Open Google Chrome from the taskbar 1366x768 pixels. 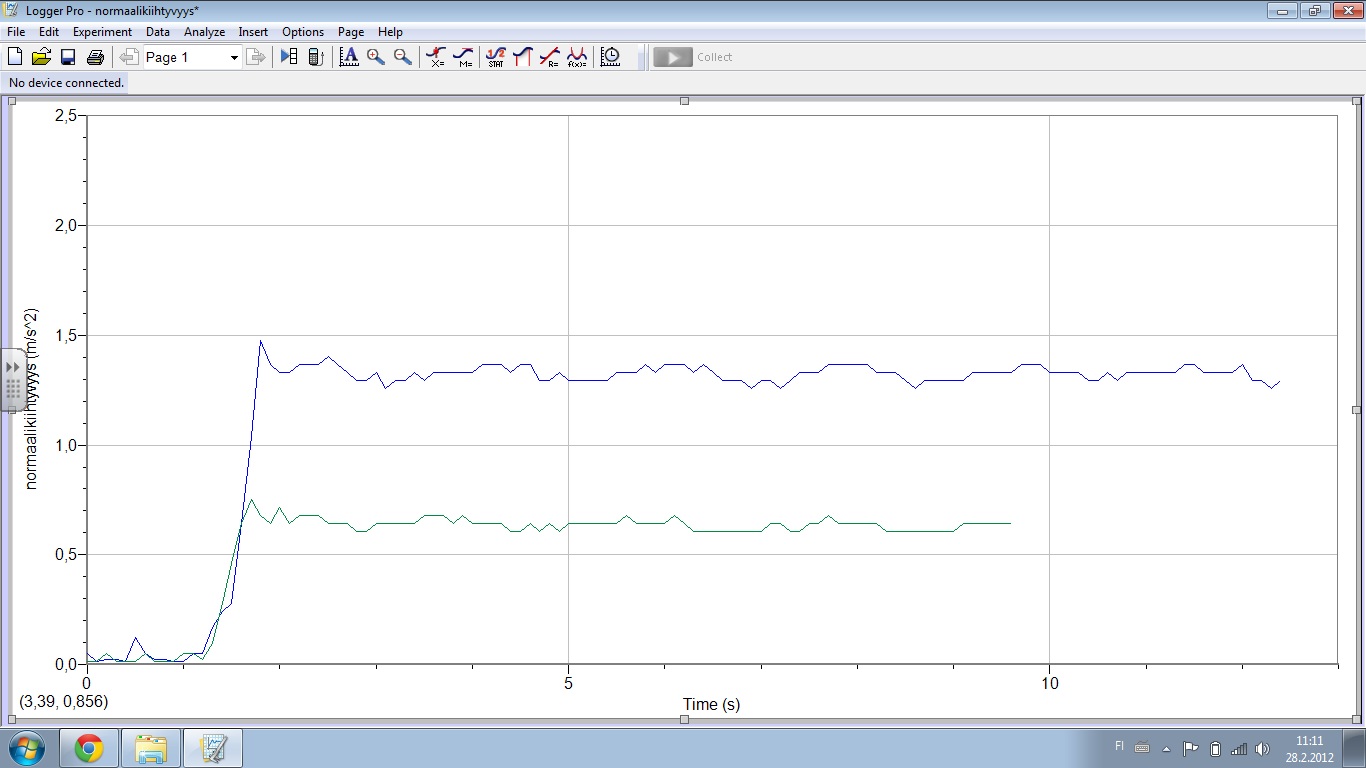click(89, 748)
